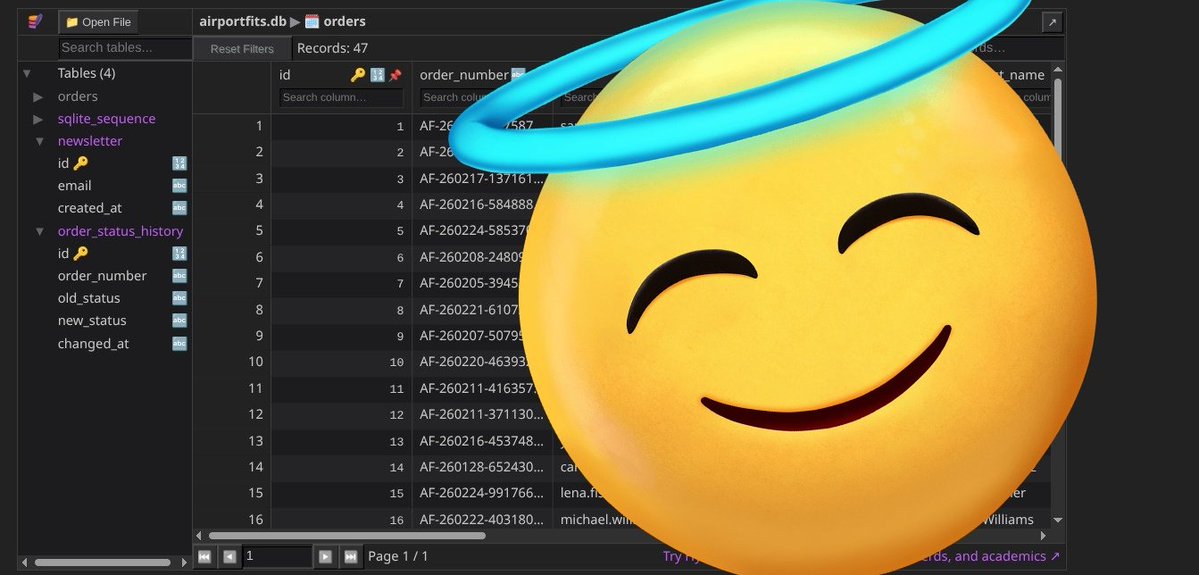Click airportfits.db in the breadcrumb
This screenshot has height=575, width=1199.
[x=242, y=21]
